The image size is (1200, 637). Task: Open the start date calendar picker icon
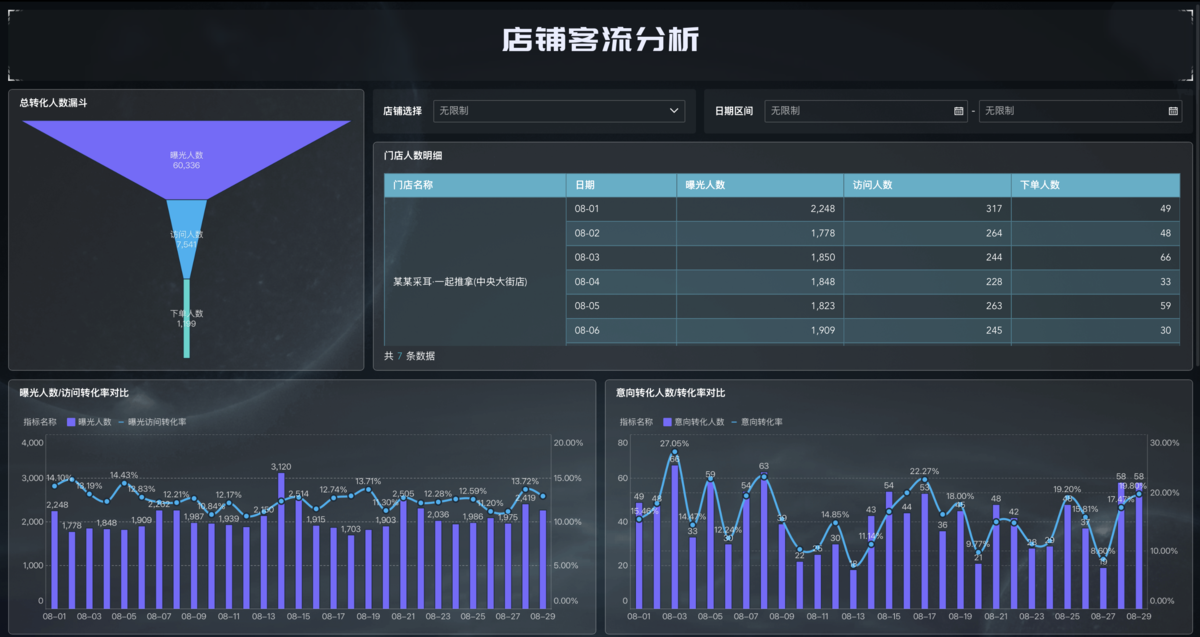coord(957,111)
